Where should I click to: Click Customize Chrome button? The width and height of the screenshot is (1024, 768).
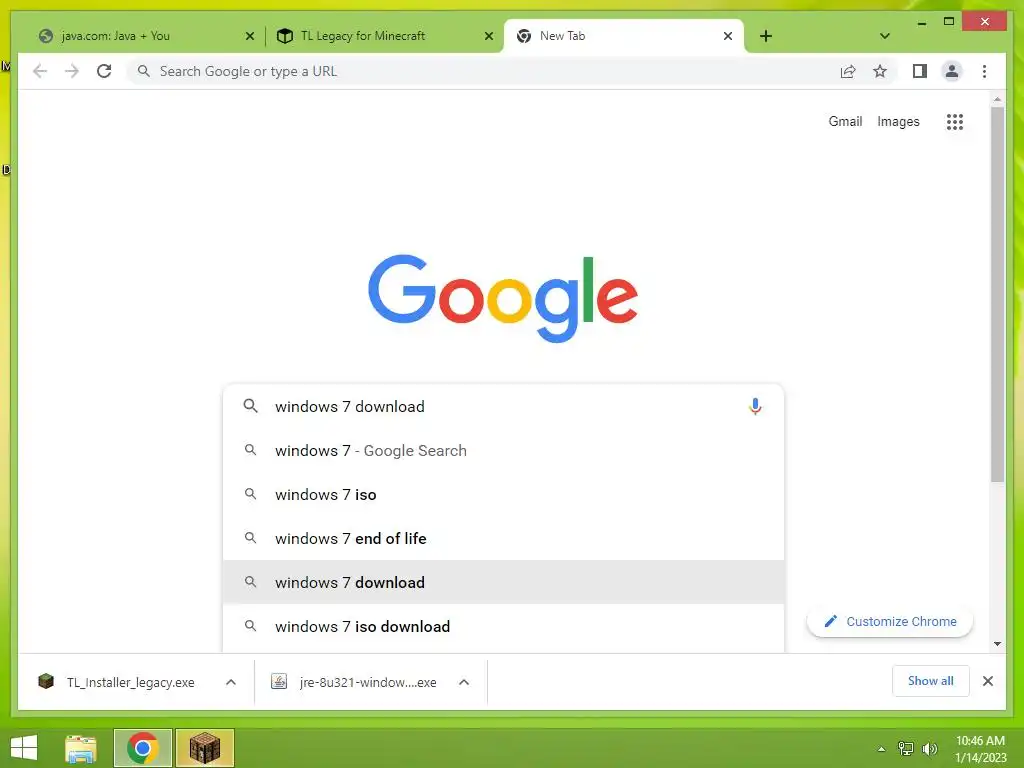[x=889, y=621]
